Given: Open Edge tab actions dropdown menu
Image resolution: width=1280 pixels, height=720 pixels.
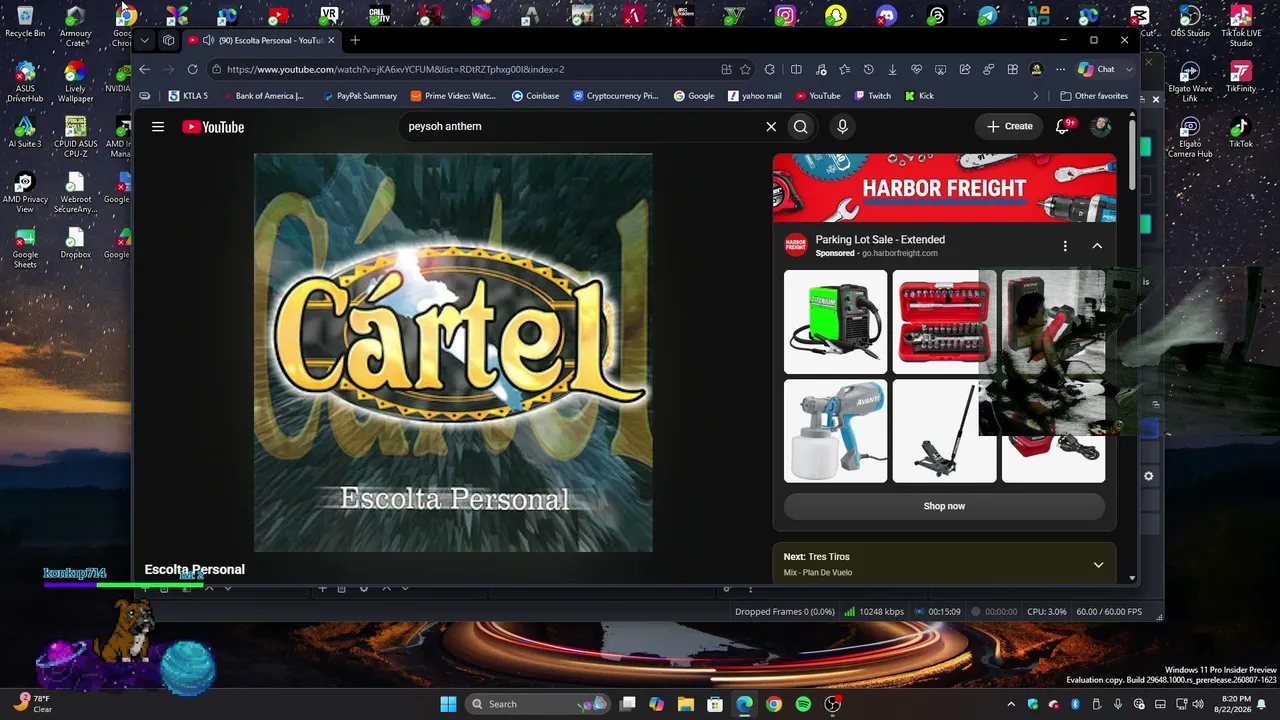Looking at the screenshot, I should [144, 40].
